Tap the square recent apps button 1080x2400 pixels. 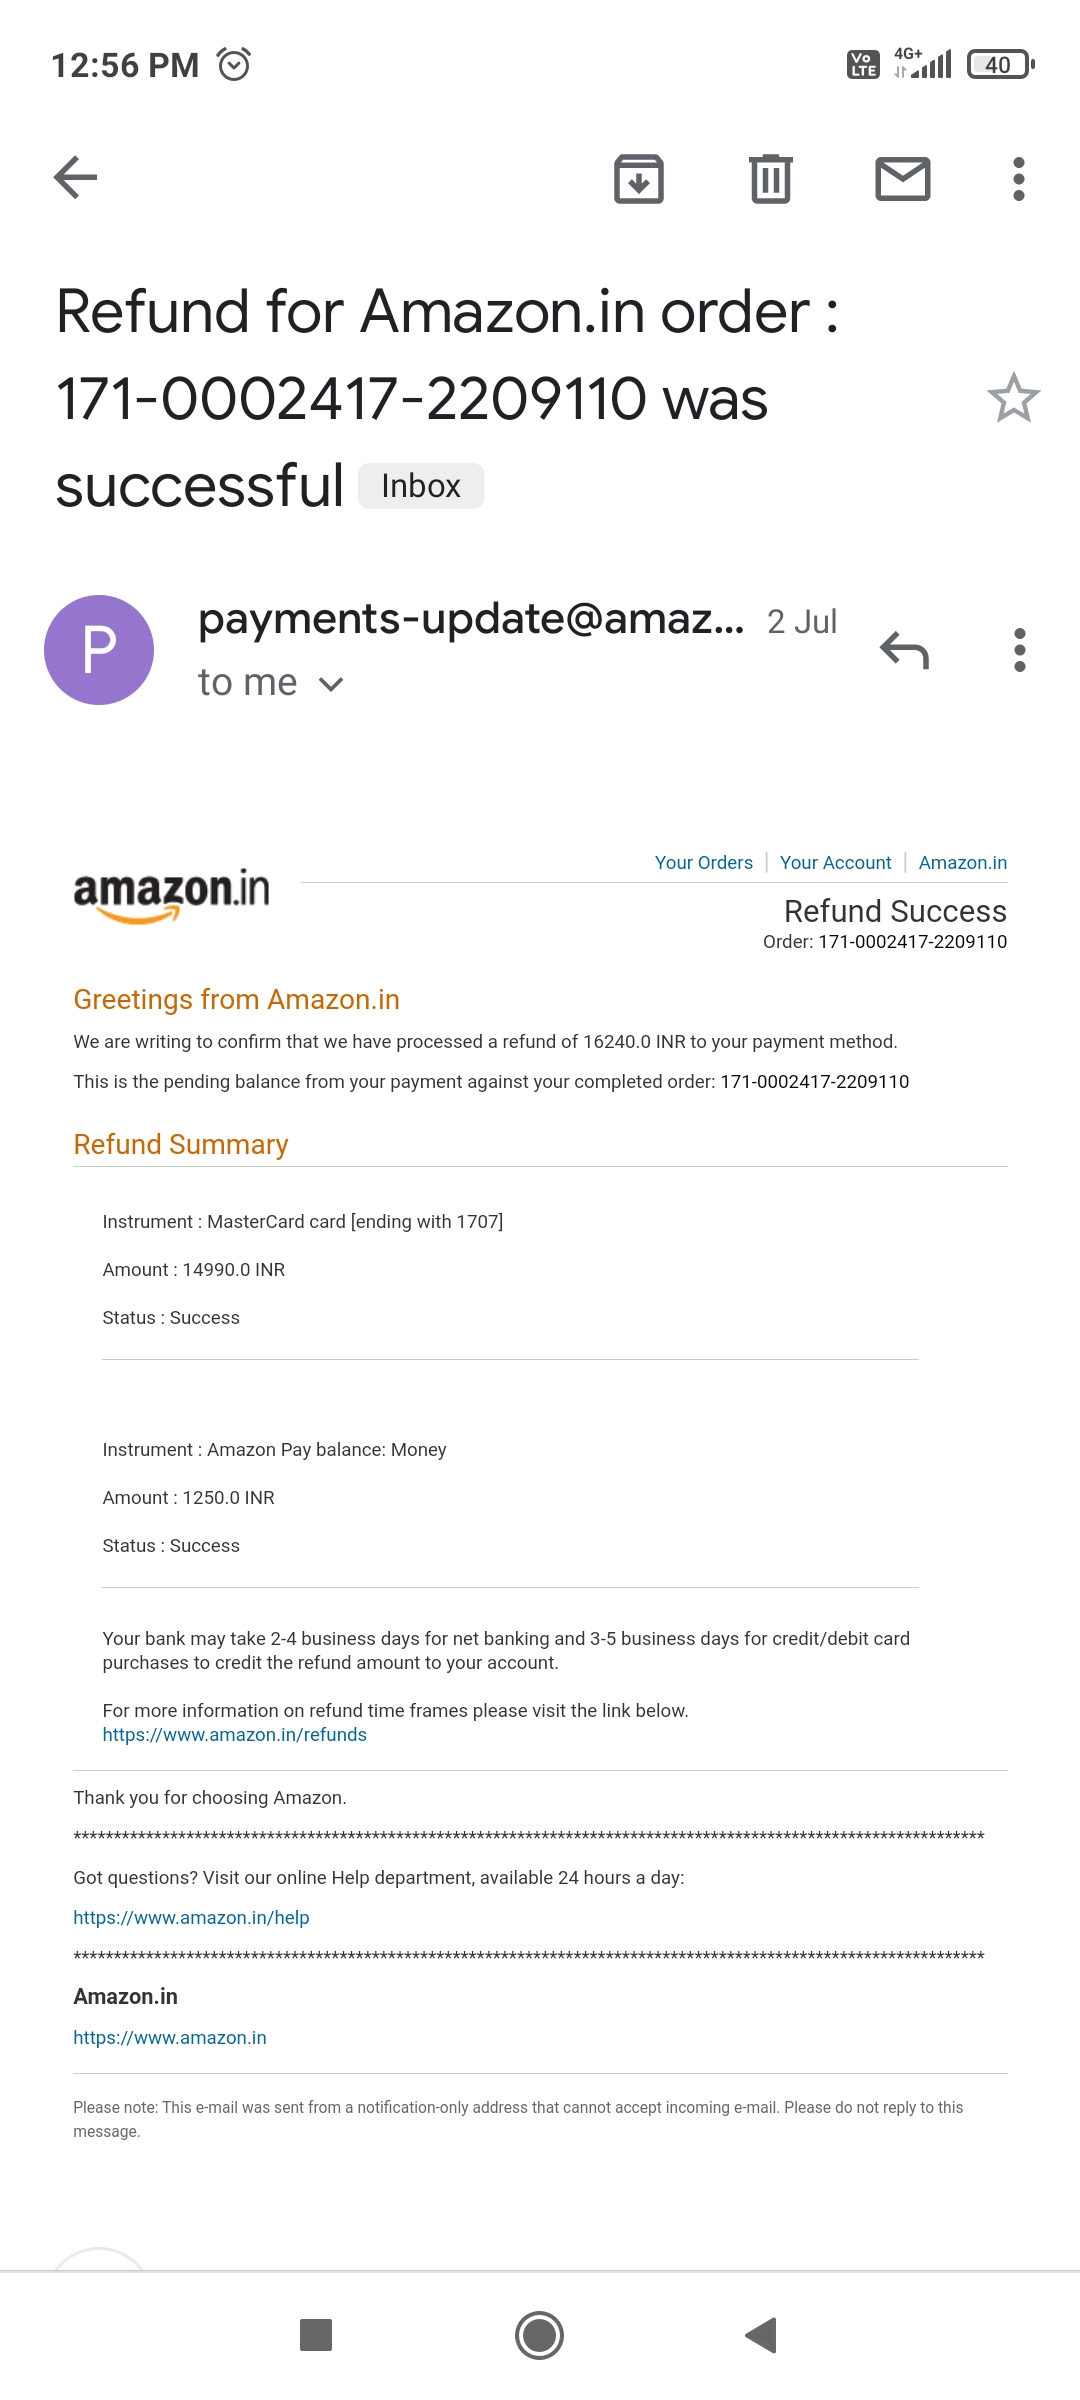click(x=316, y=2335)
